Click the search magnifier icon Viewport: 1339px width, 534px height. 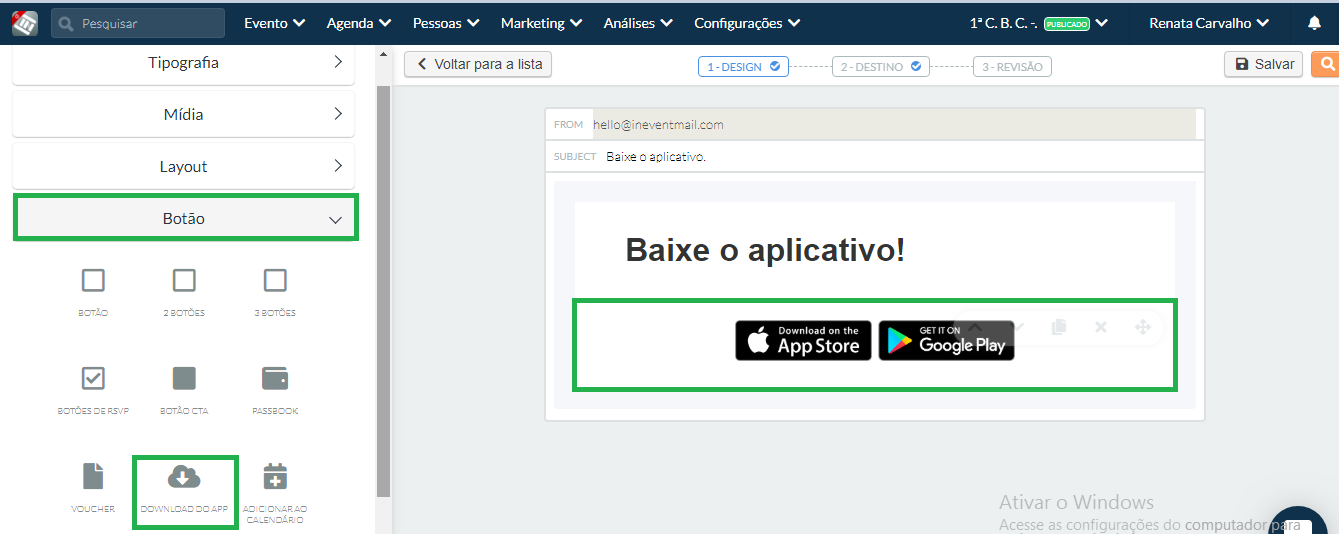67,23
